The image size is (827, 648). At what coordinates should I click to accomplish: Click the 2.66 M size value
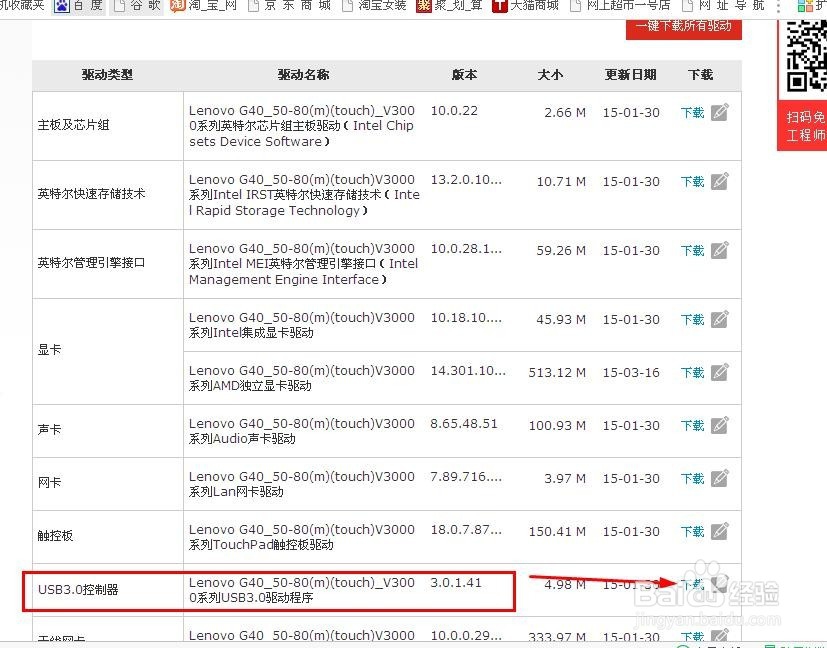click(x=565, y=113)
